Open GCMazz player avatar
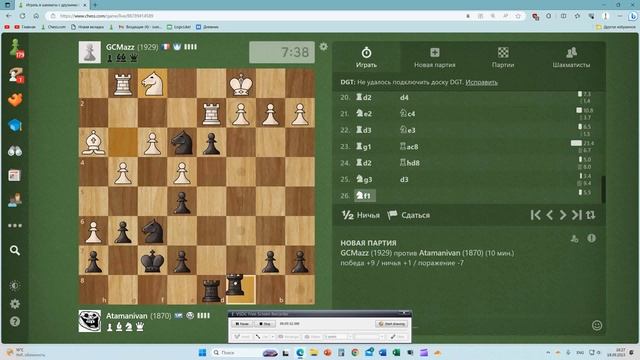 point(90,52)
